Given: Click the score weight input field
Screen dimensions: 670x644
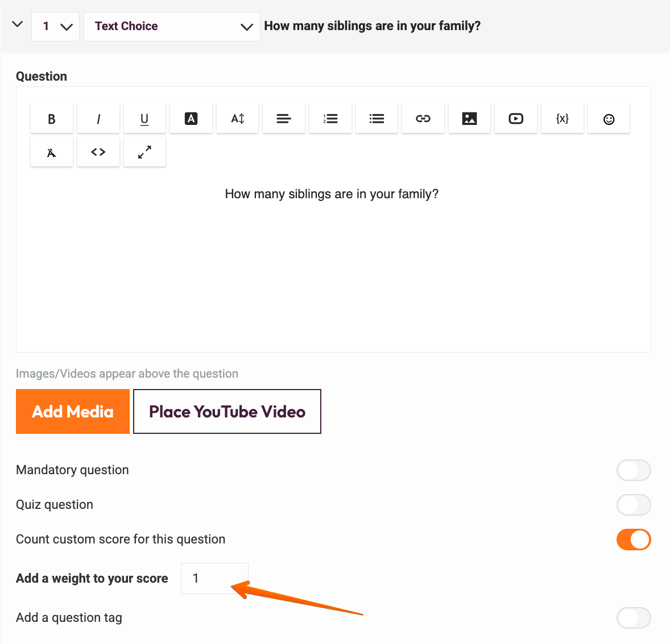Looking at the screenshot, I should tap(215, 578).
